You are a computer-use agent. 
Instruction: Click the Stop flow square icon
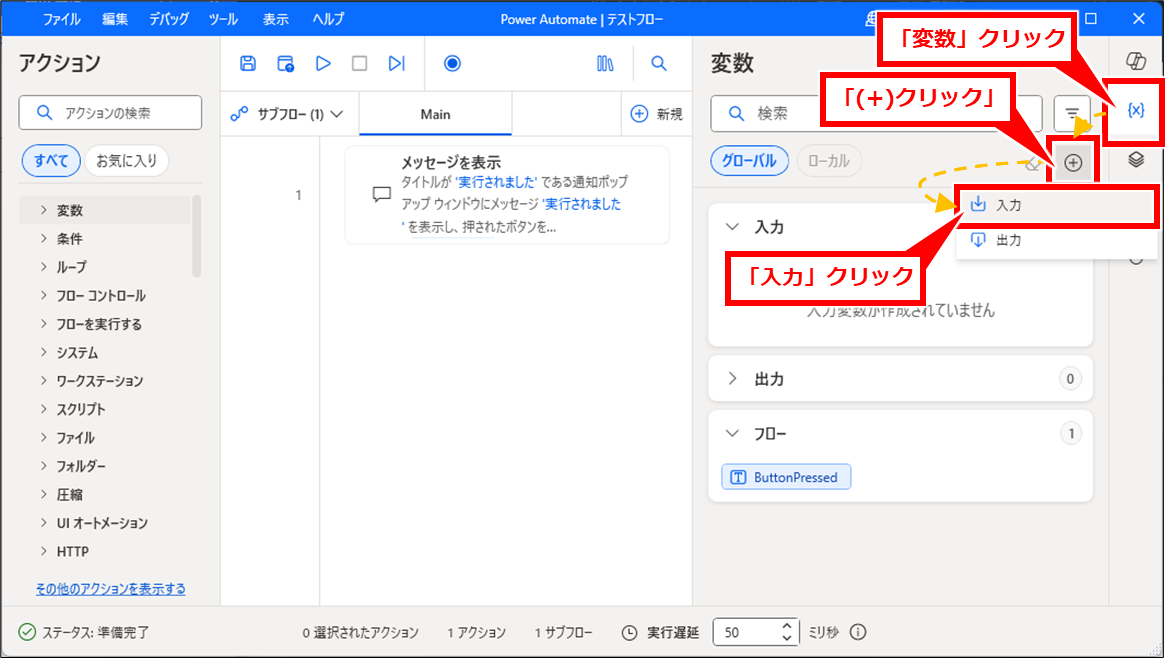tap(359, 64)
